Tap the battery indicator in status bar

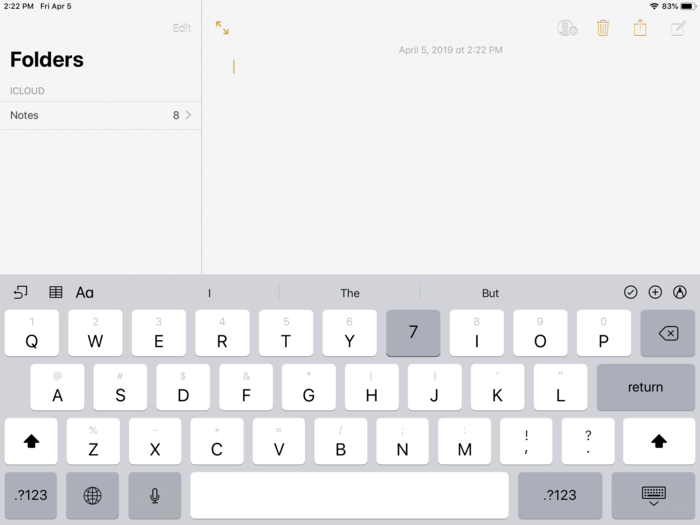(688, 6)
